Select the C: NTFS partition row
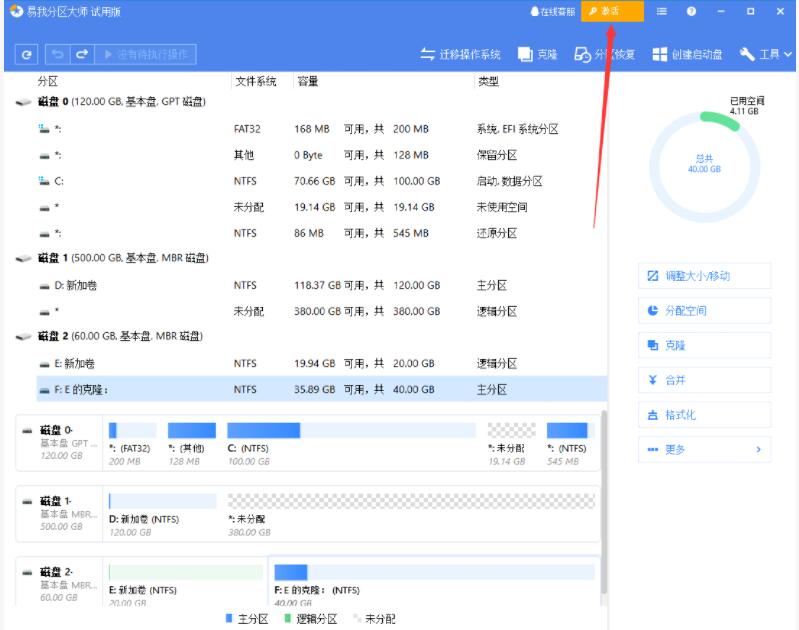This screenshot has width=799, height=630. click(x=322, y=181)
